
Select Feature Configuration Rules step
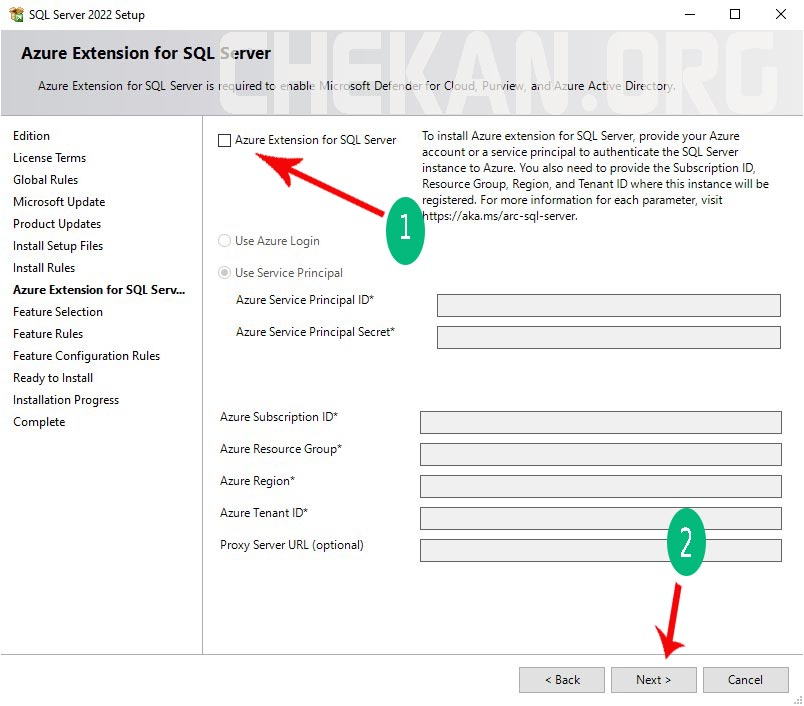[x=87, y=356]
